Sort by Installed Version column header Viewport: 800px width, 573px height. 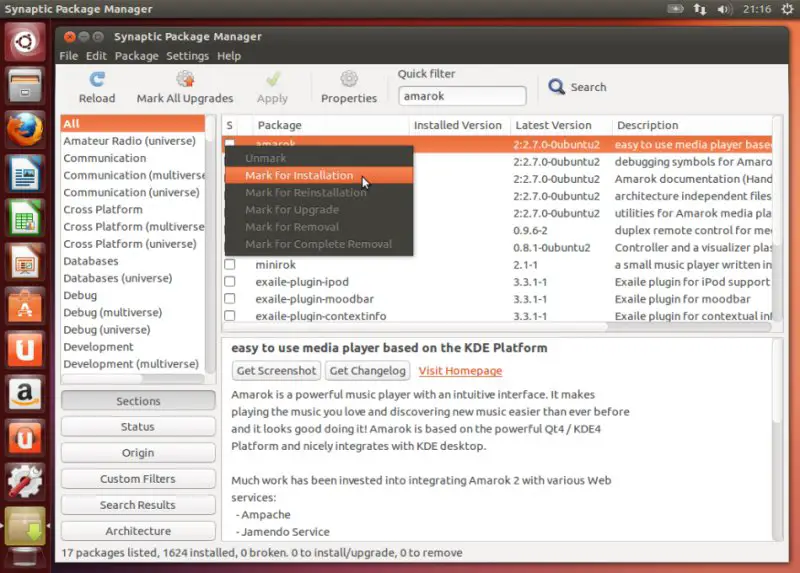coord(459,126)
